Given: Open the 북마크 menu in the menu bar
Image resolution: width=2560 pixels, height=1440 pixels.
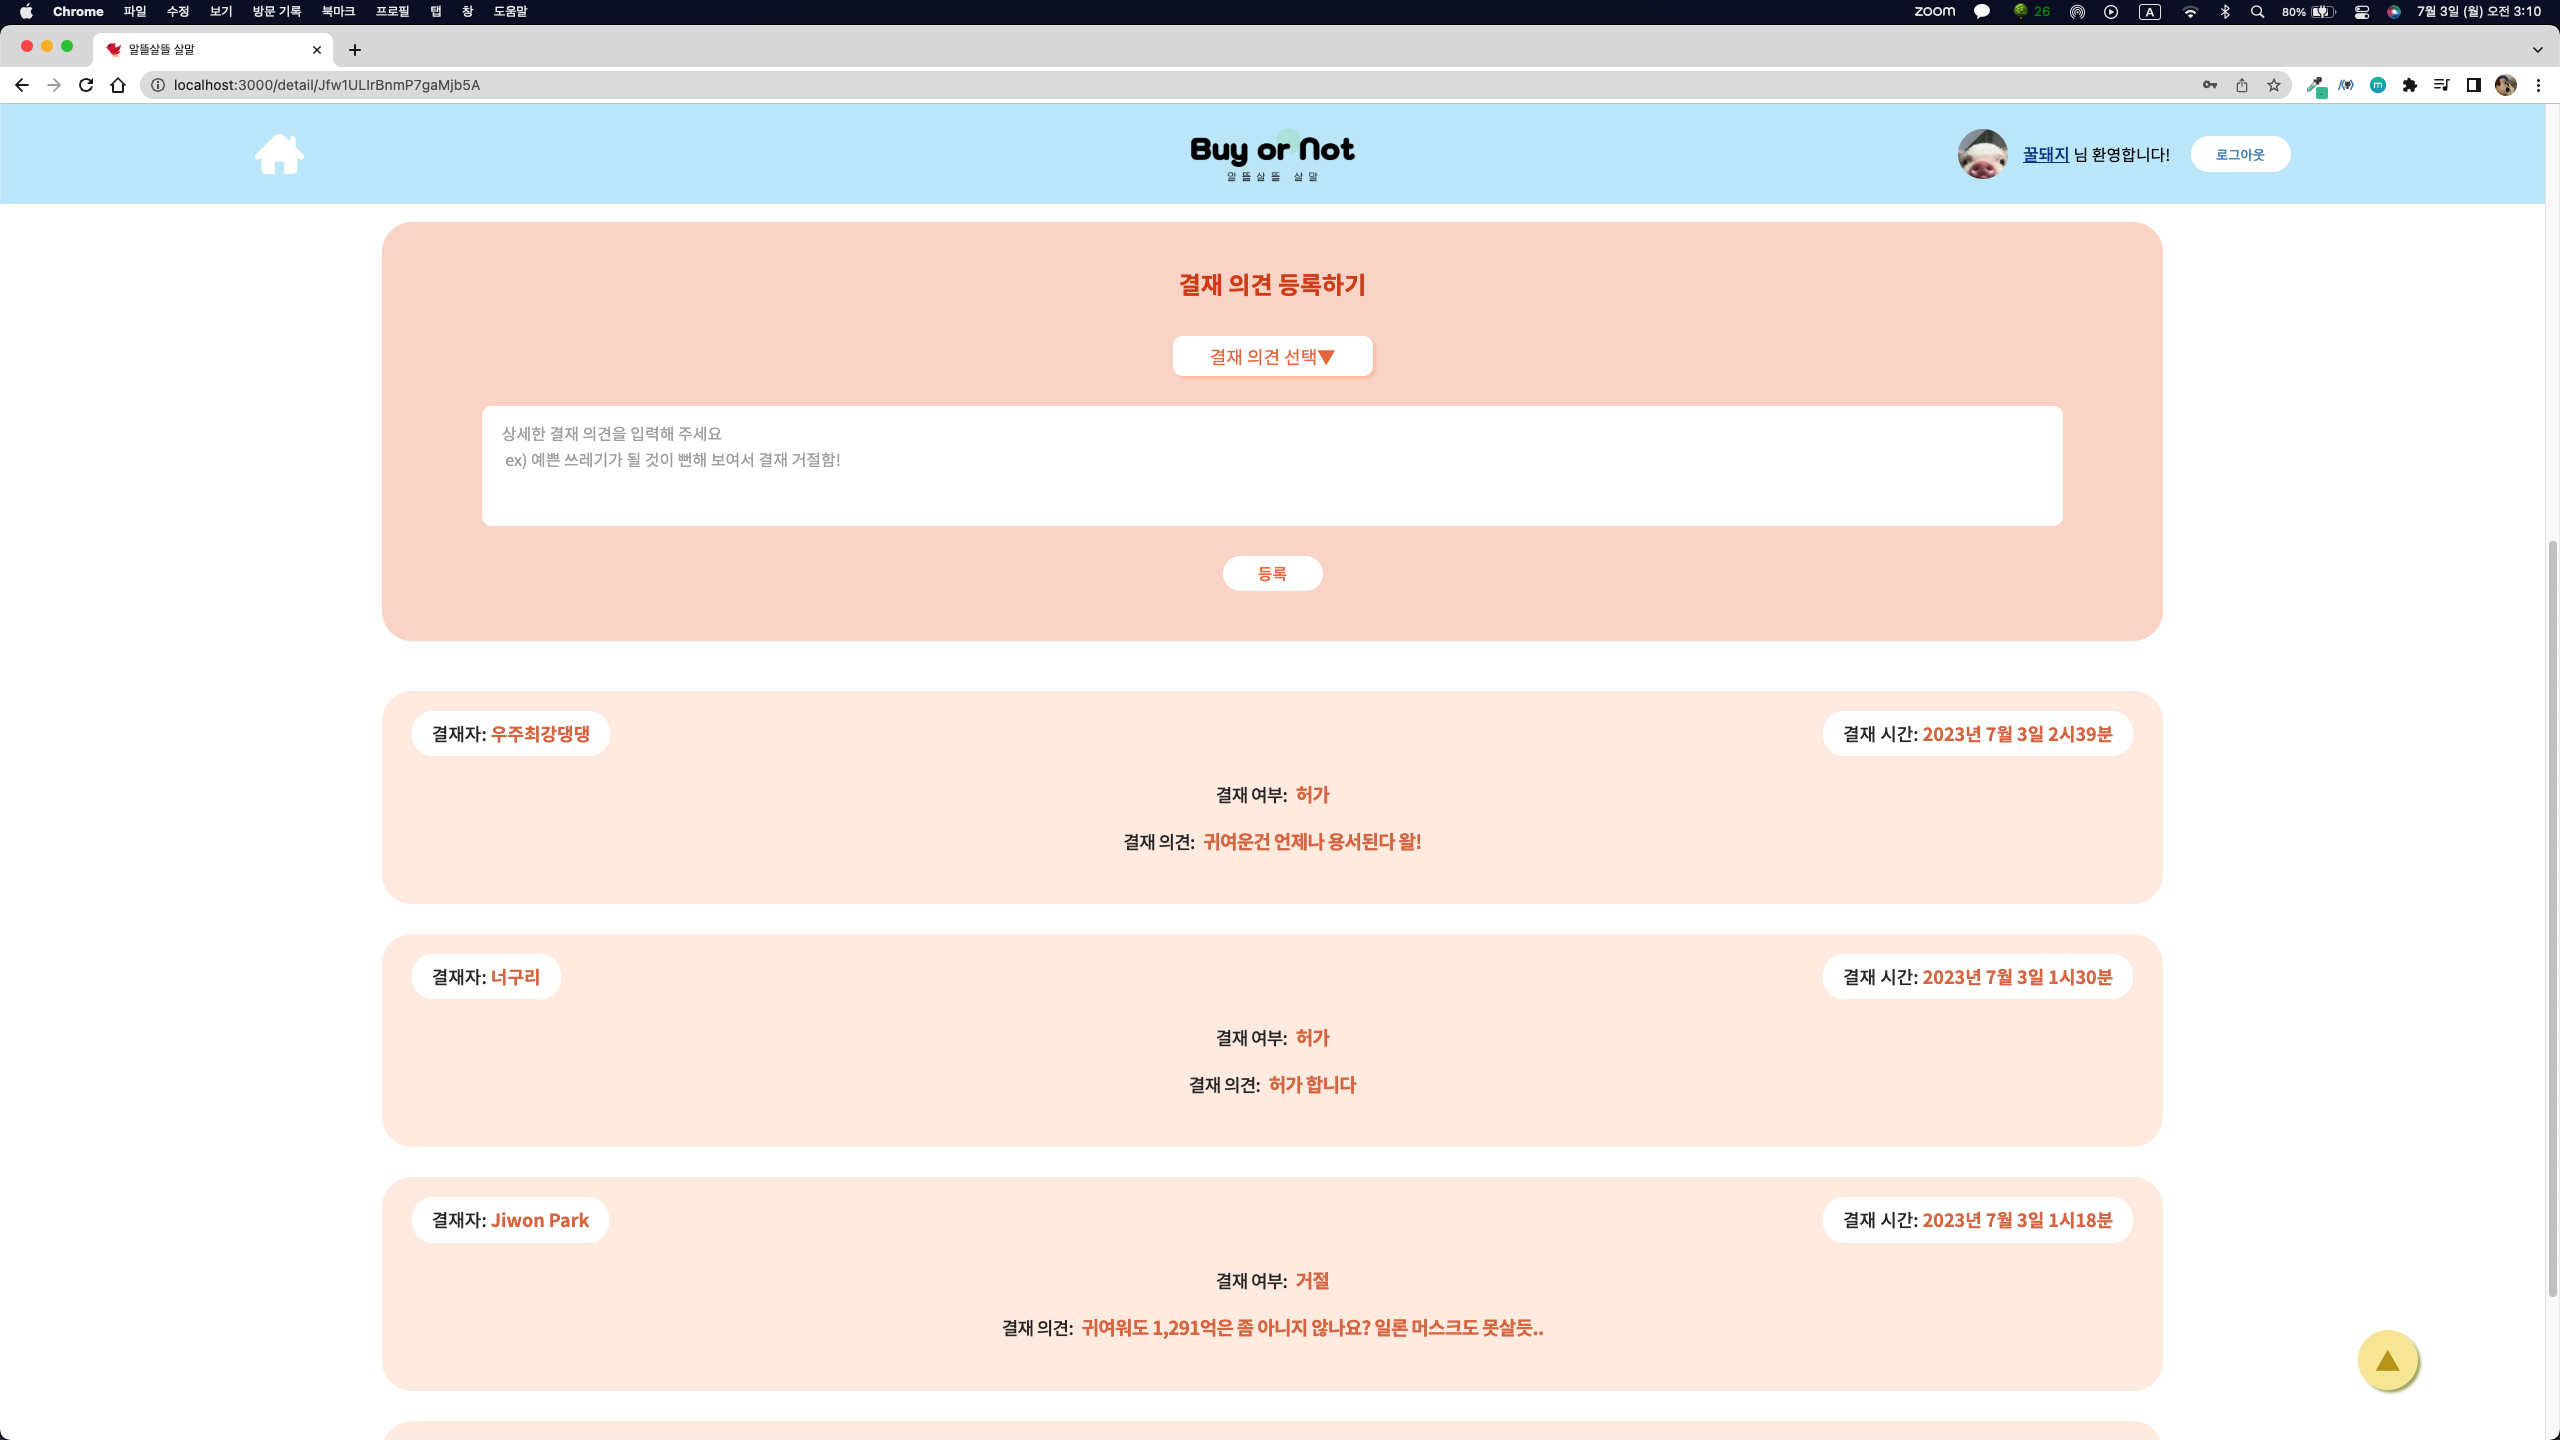Looking at the screenshot, I should 338,11.
